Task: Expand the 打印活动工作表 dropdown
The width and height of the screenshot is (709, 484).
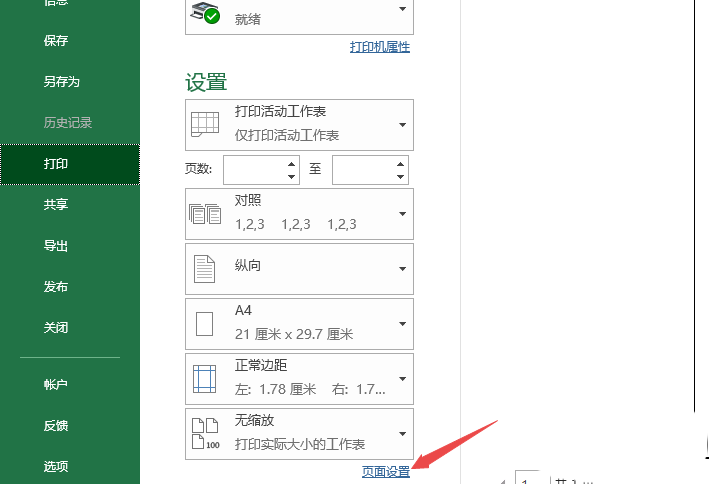Action: [x=402, y=125]
